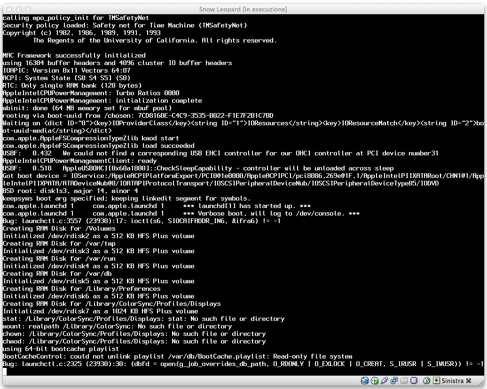
Task: Click the optical CD/DVD drive status icon
Action: pyautogui.click(x=375, y=380)
